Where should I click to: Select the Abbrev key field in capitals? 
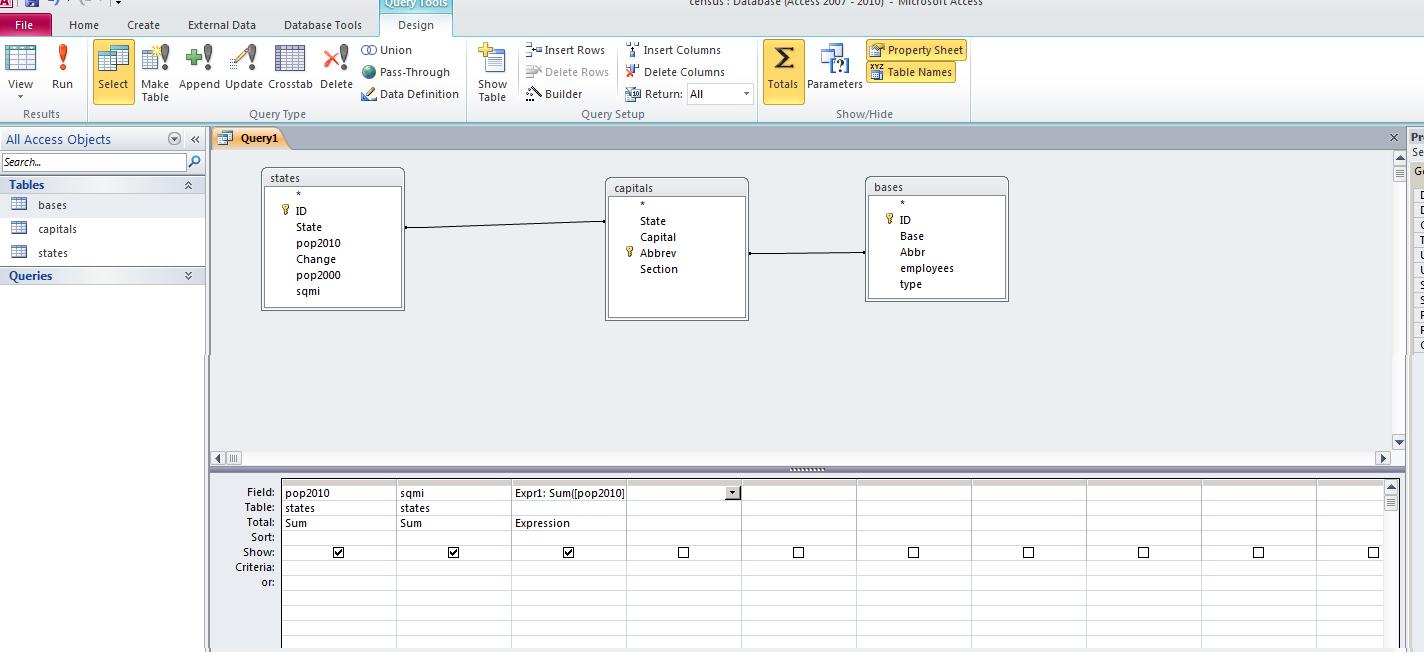[658, 253]
